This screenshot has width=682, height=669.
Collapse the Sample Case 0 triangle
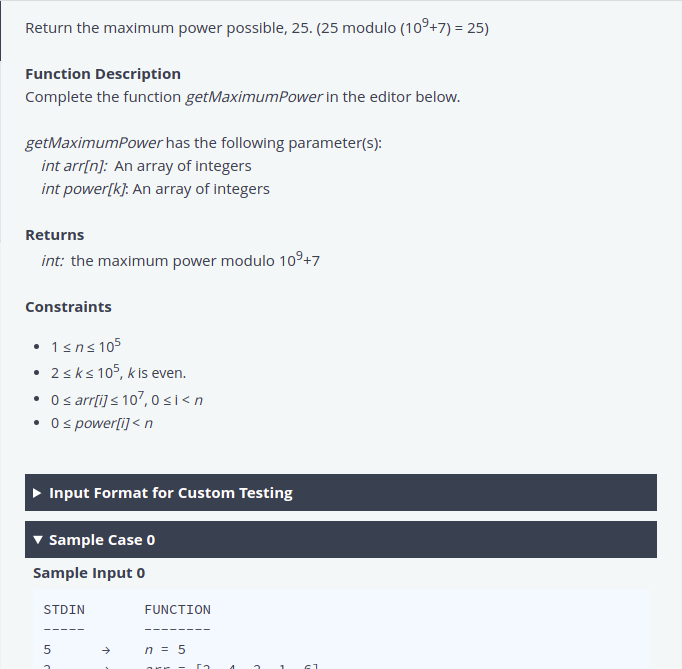click(38, 540)
